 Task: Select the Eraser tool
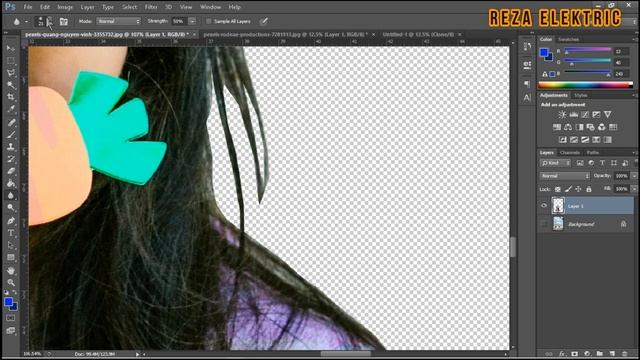point(11,171)
